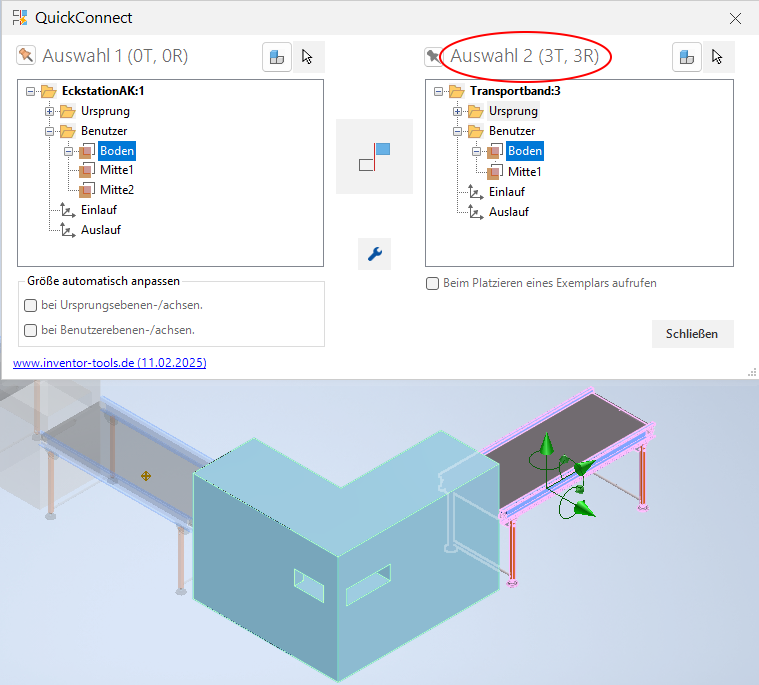
Task: Select Auslauf in the EckstationAK:1 tree
Action: 101,230
